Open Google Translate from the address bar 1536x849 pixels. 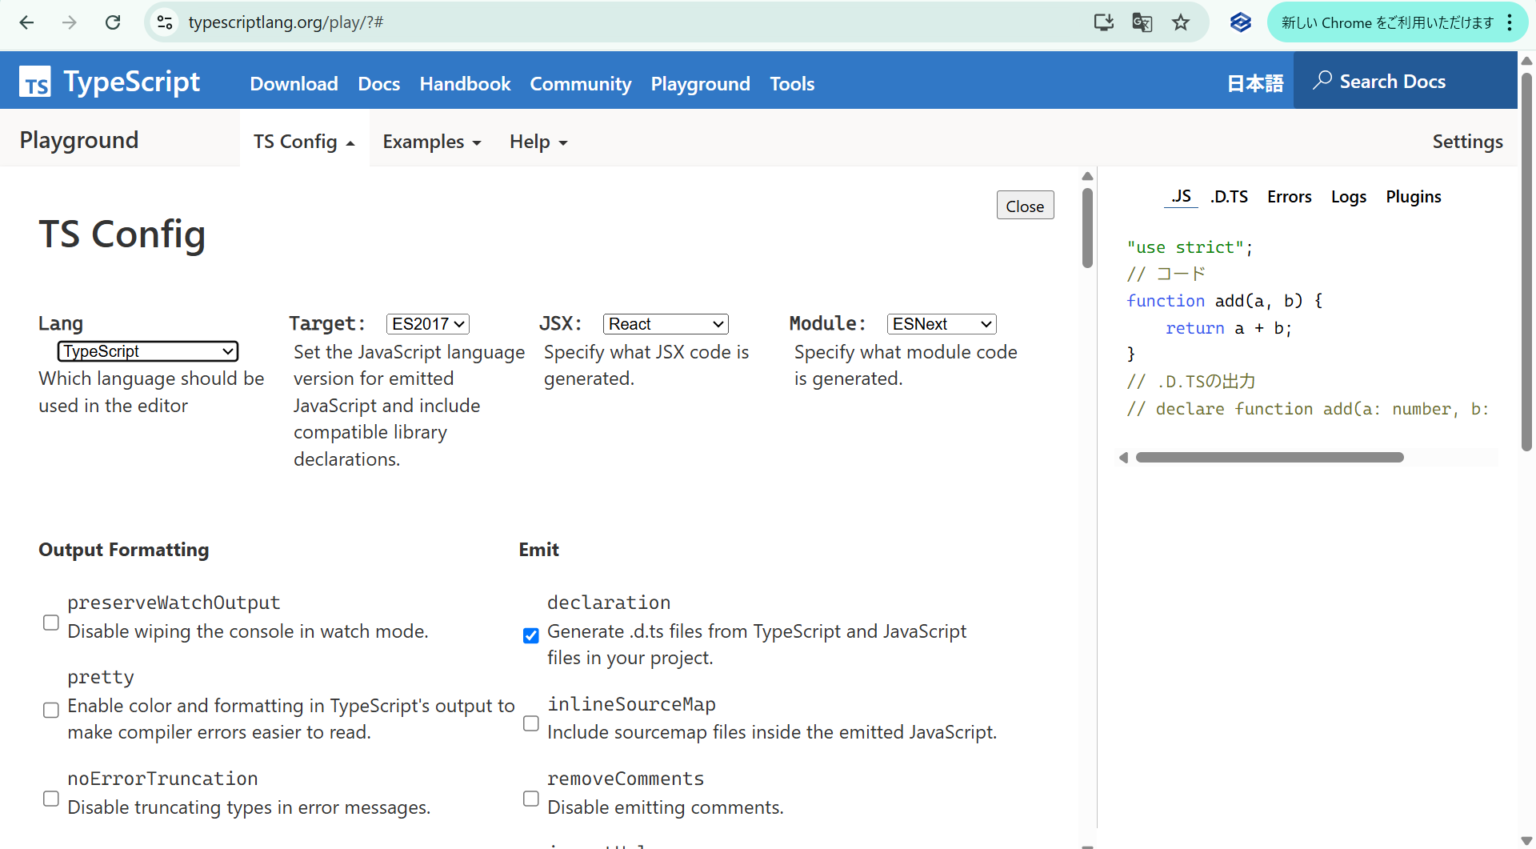point(1141,22)
